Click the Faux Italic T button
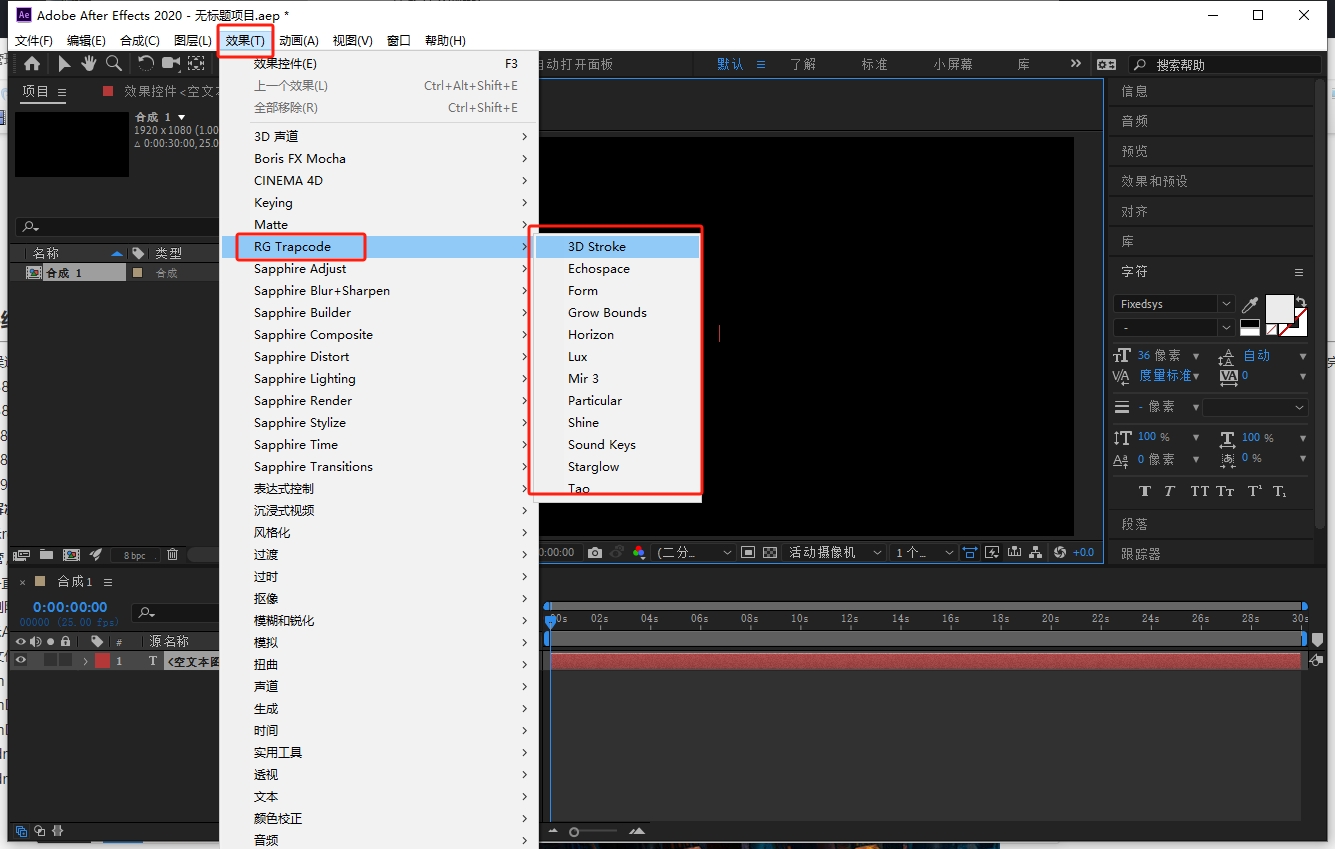The height and width of the screenshot is (849, 1335). click(1170, 491)
